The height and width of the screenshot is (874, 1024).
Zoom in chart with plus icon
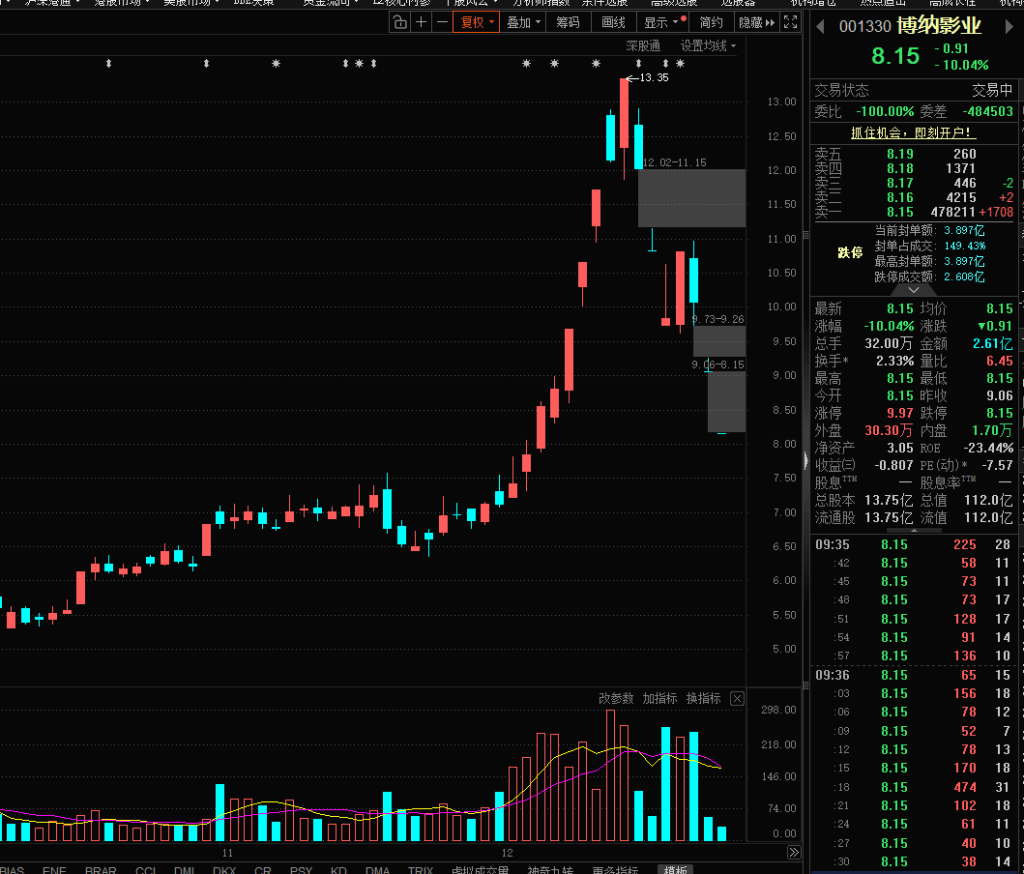point(421,22)
